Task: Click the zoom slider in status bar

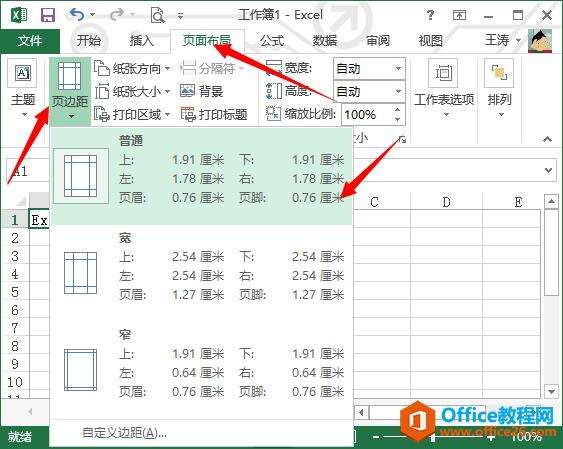Action: coord(433,437)
